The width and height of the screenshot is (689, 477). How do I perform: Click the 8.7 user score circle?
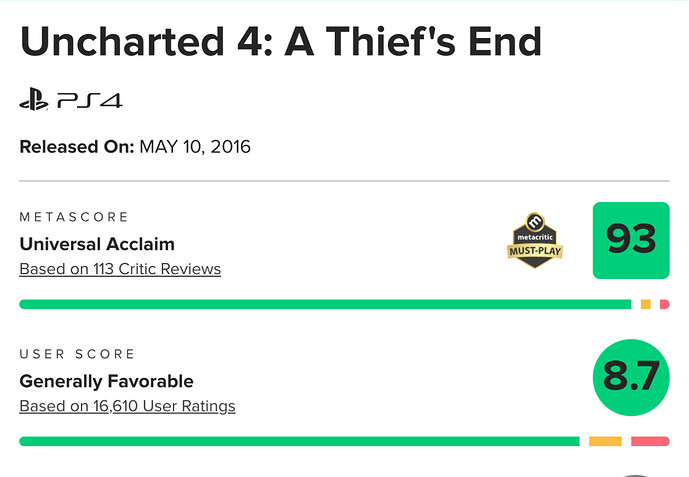tap(631, 377)
